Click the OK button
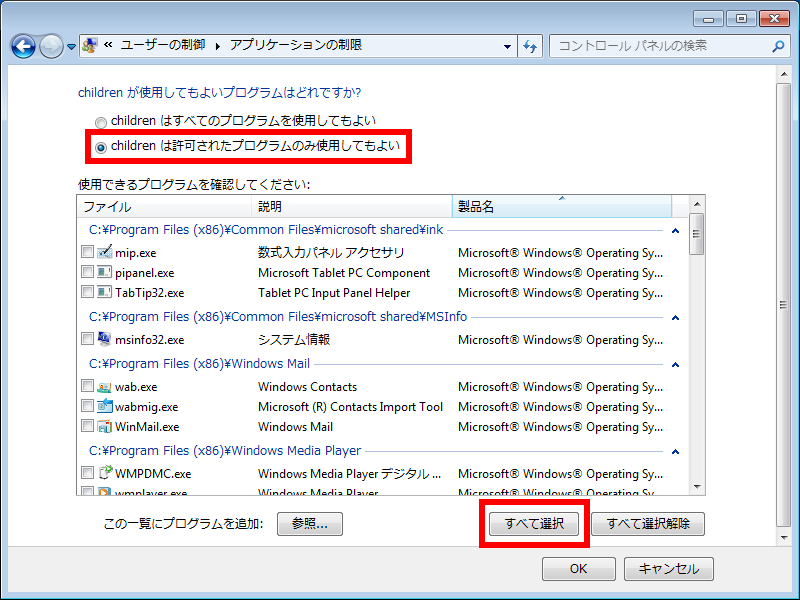Viewport: 800px width, 600px height. pyautogui.click(x=579, y=569)
